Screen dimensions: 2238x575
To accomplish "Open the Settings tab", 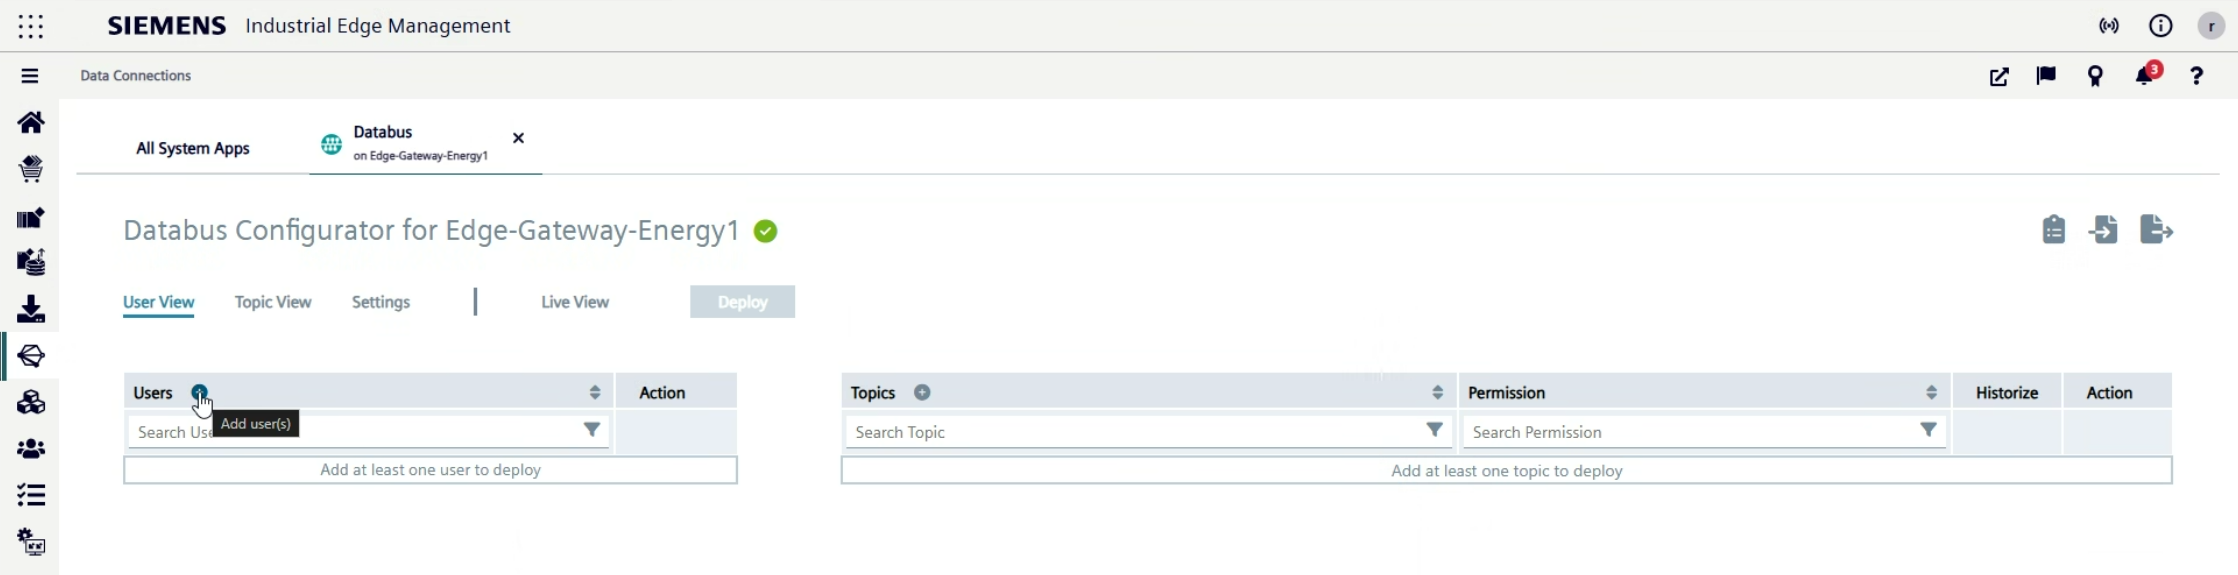I will 381,302.
